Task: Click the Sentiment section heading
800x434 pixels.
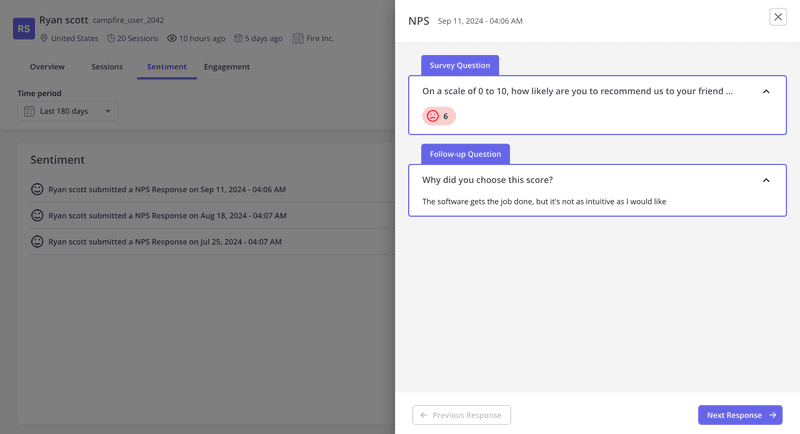Action: [x=57, y=160]
